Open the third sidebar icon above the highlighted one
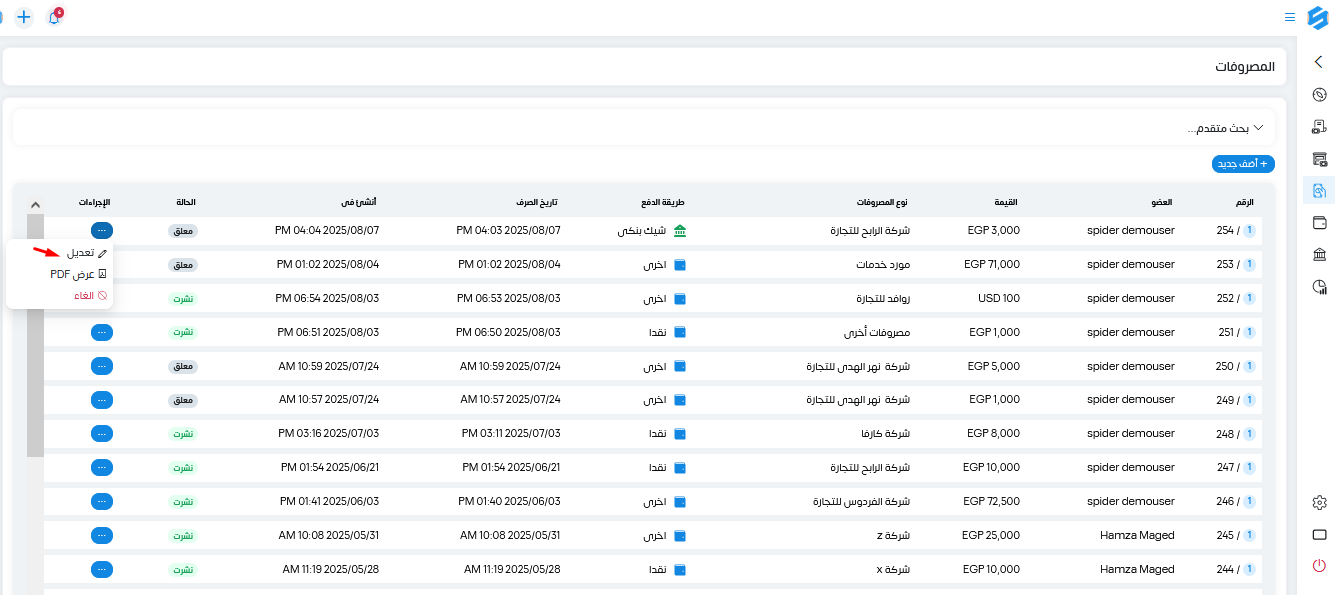This screenshot has width=1339, height=595. click(1319, 159)
